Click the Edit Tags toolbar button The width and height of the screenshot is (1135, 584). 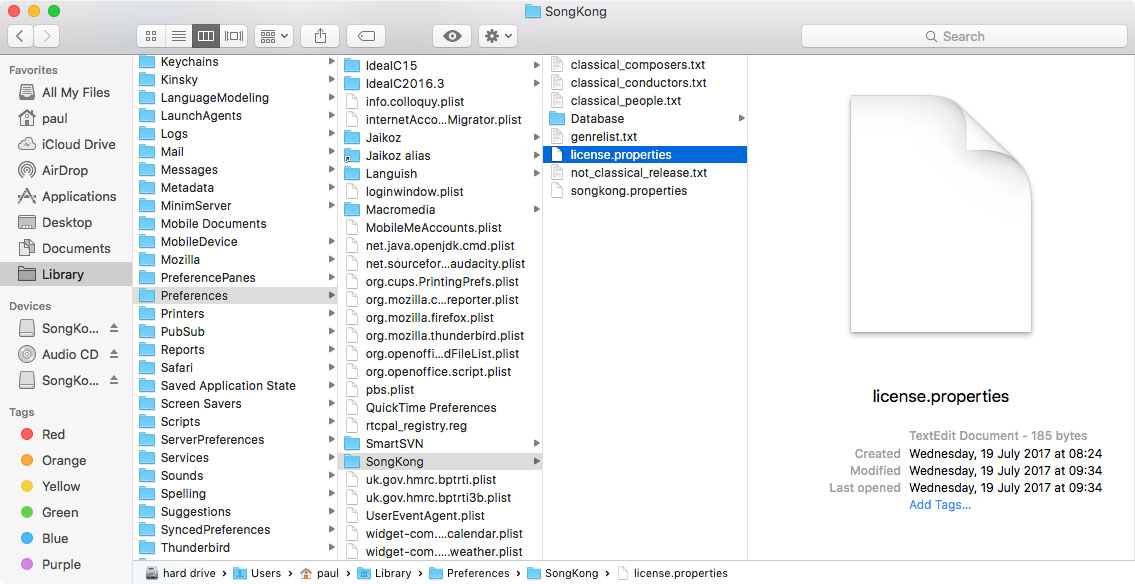(x=366, y=36)
